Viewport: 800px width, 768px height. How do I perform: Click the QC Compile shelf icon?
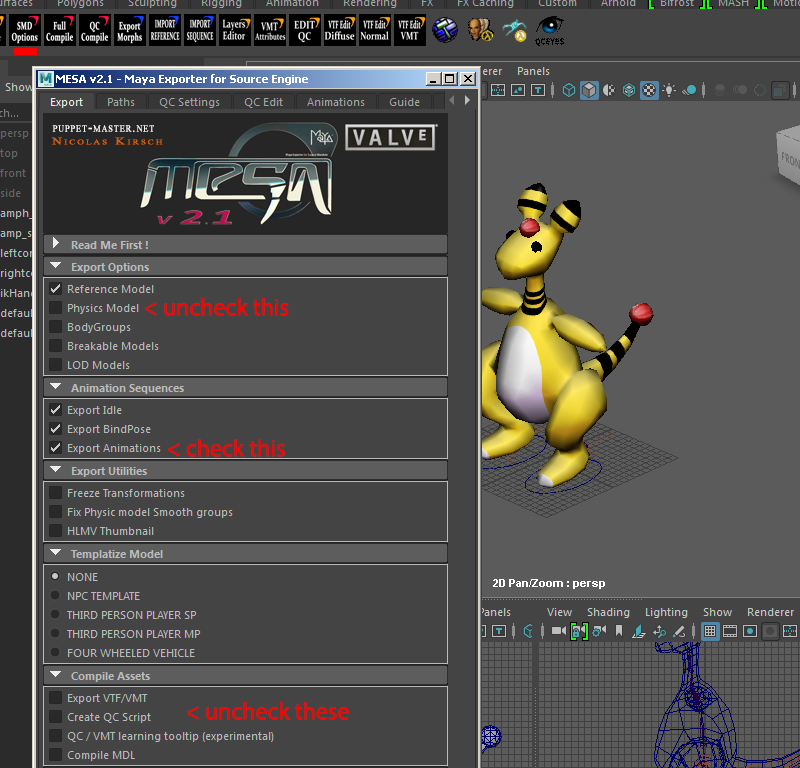pyautogui.click(x=94, y=31)
